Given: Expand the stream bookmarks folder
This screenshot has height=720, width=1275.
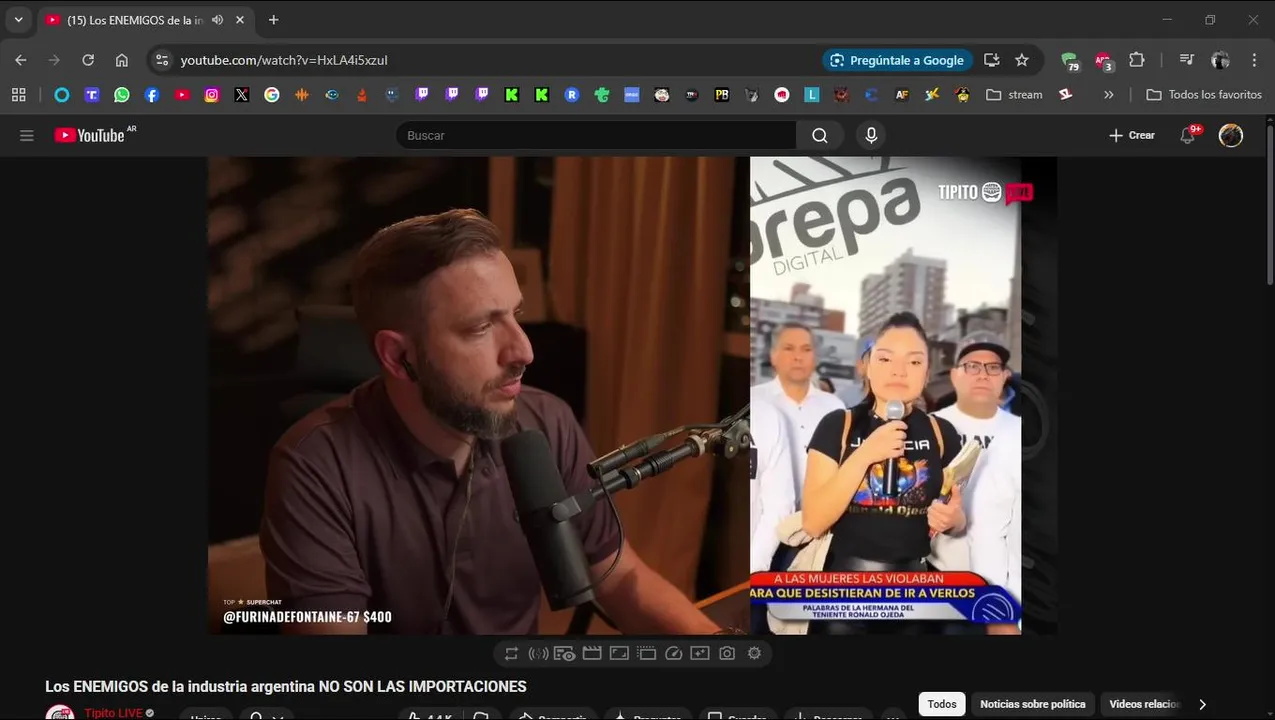Looking at the screenshot, I should 1014,95.
